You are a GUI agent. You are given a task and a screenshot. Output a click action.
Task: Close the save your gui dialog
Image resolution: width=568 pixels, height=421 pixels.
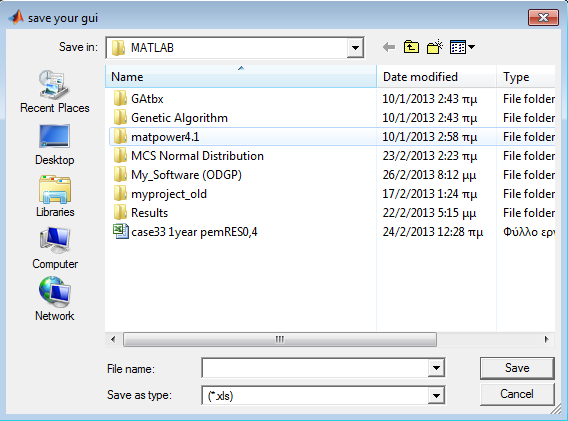(x=543, y=17)
